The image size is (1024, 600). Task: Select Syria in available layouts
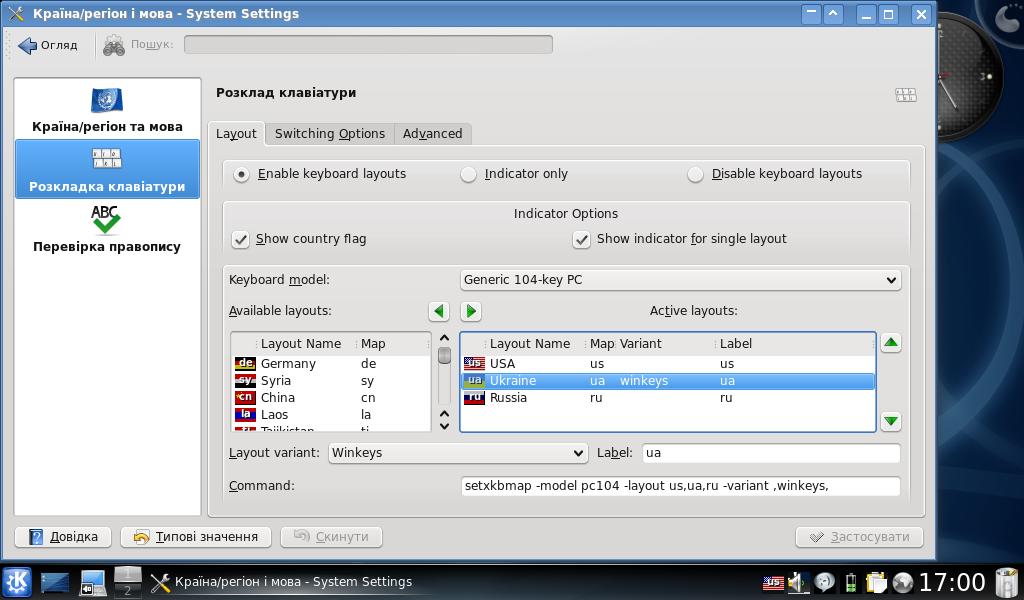[332, 381]
